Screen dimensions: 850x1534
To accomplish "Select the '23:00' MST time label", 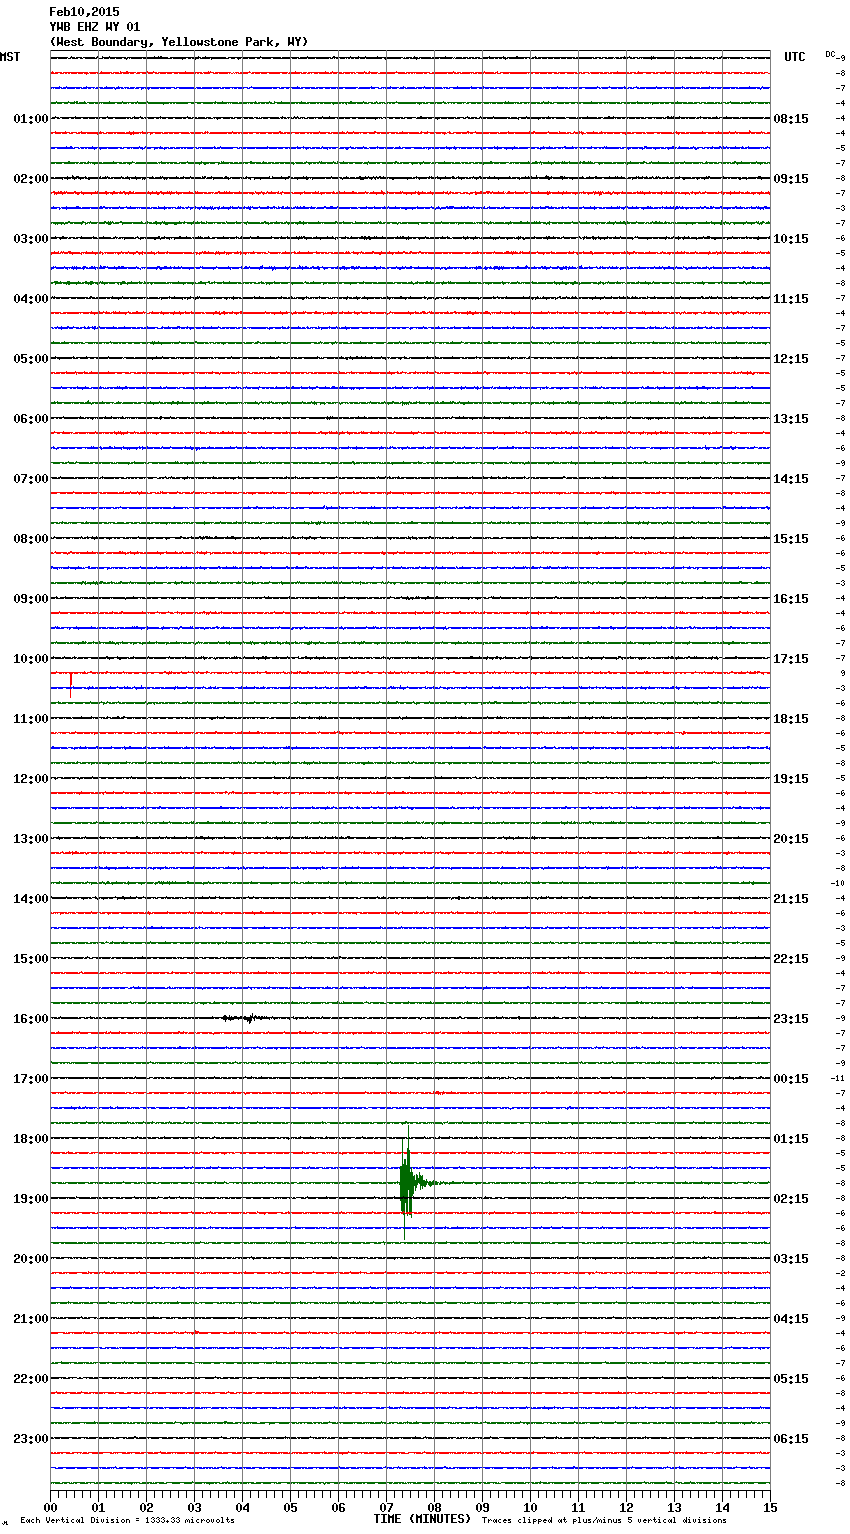I will (31, 1439).
